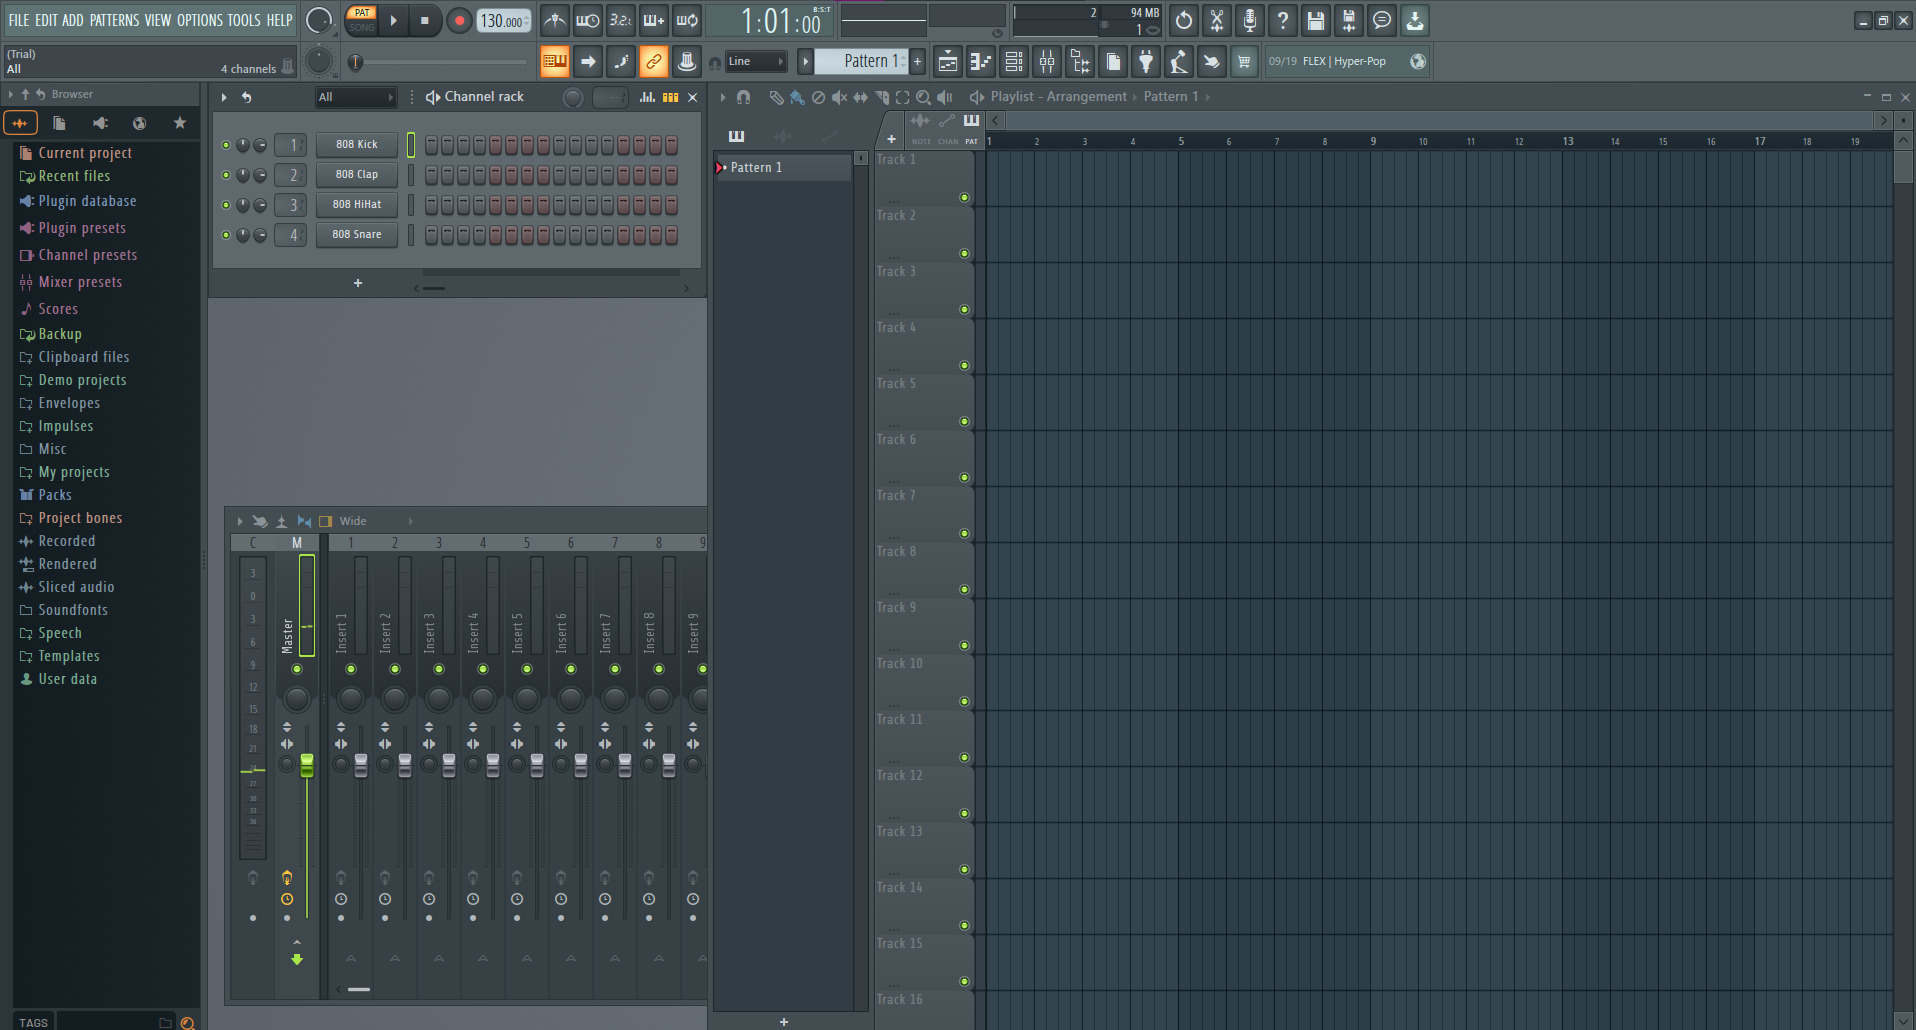Viewport: 1916px width, 1030px height.
Task: Open the Pattern 1 selector dropdown
Action: coord(861,61)
